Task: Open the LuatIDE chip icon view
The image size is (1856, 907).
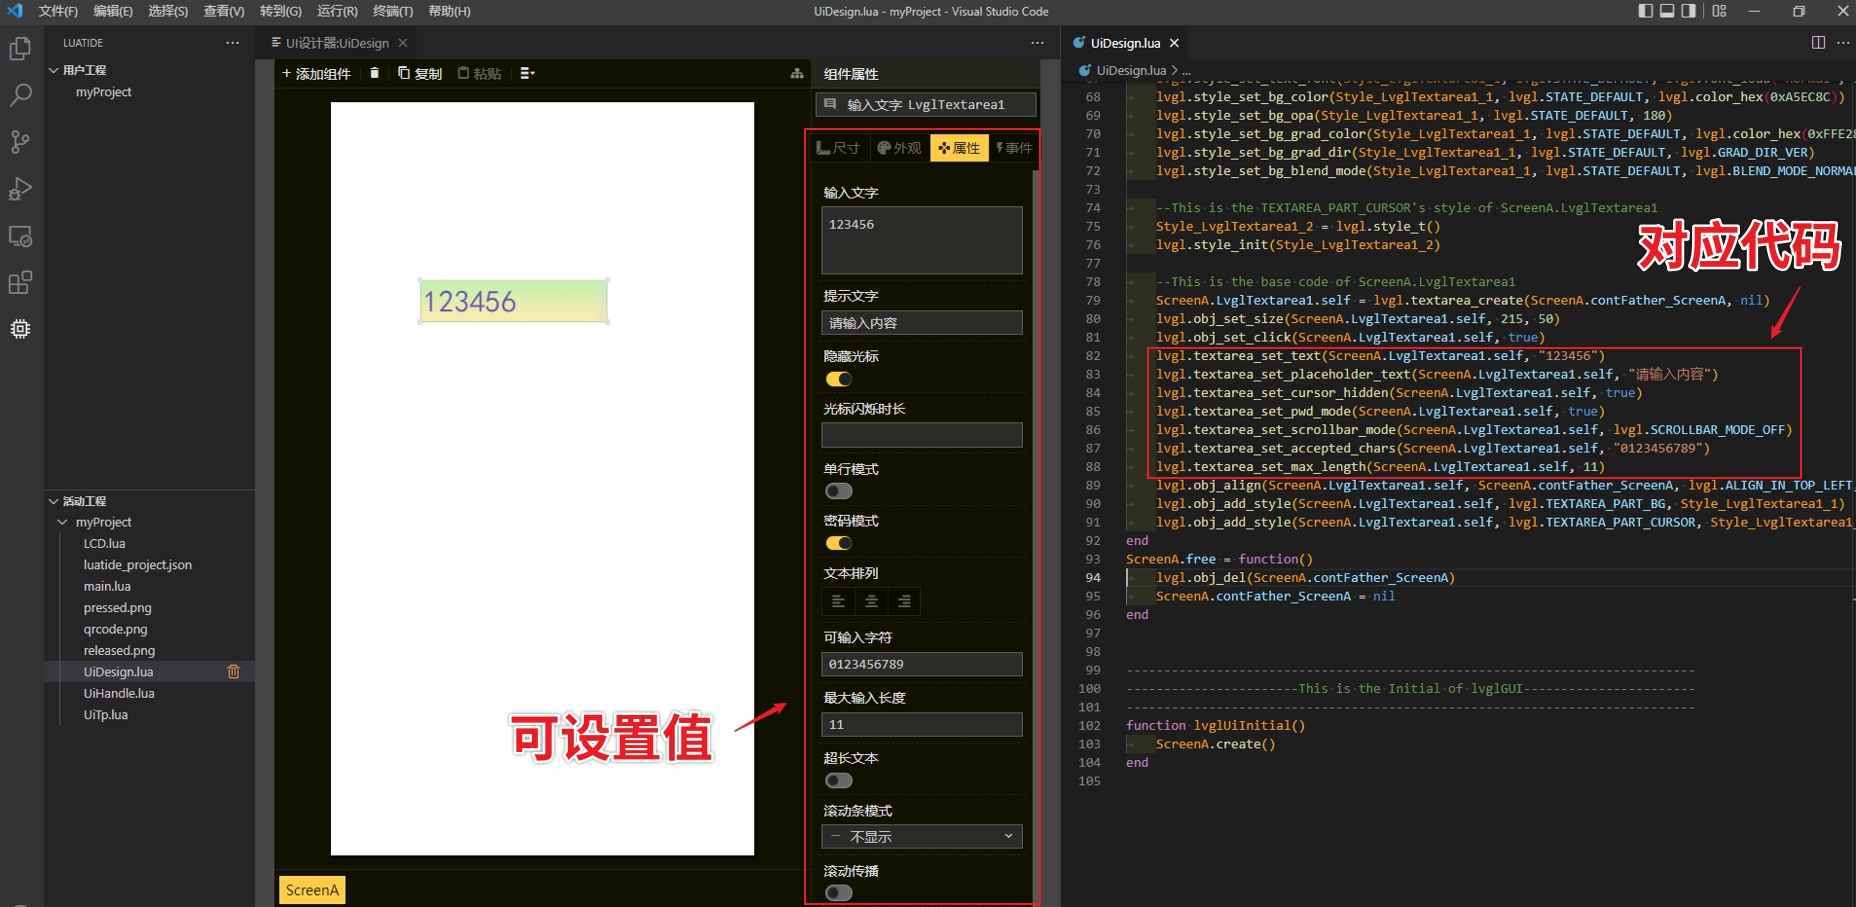Action: click(x=20, y=329)
